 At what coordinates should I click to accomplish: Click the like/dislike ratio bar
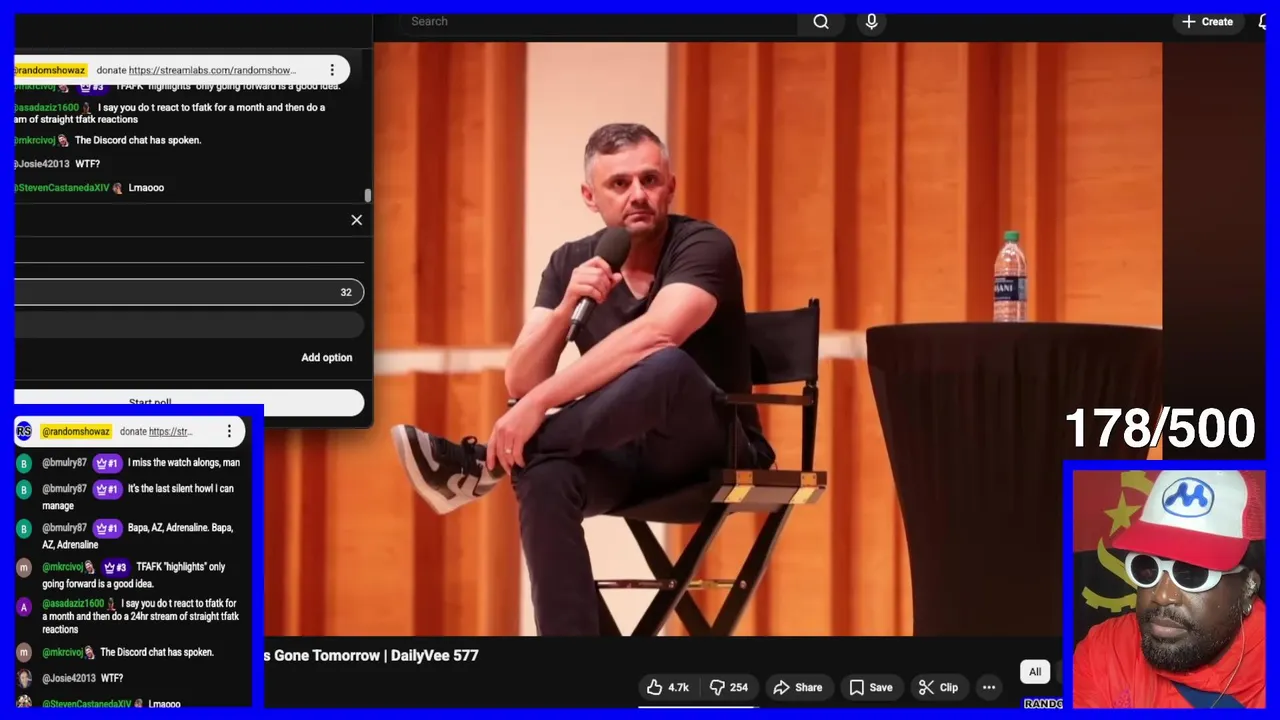698,706
